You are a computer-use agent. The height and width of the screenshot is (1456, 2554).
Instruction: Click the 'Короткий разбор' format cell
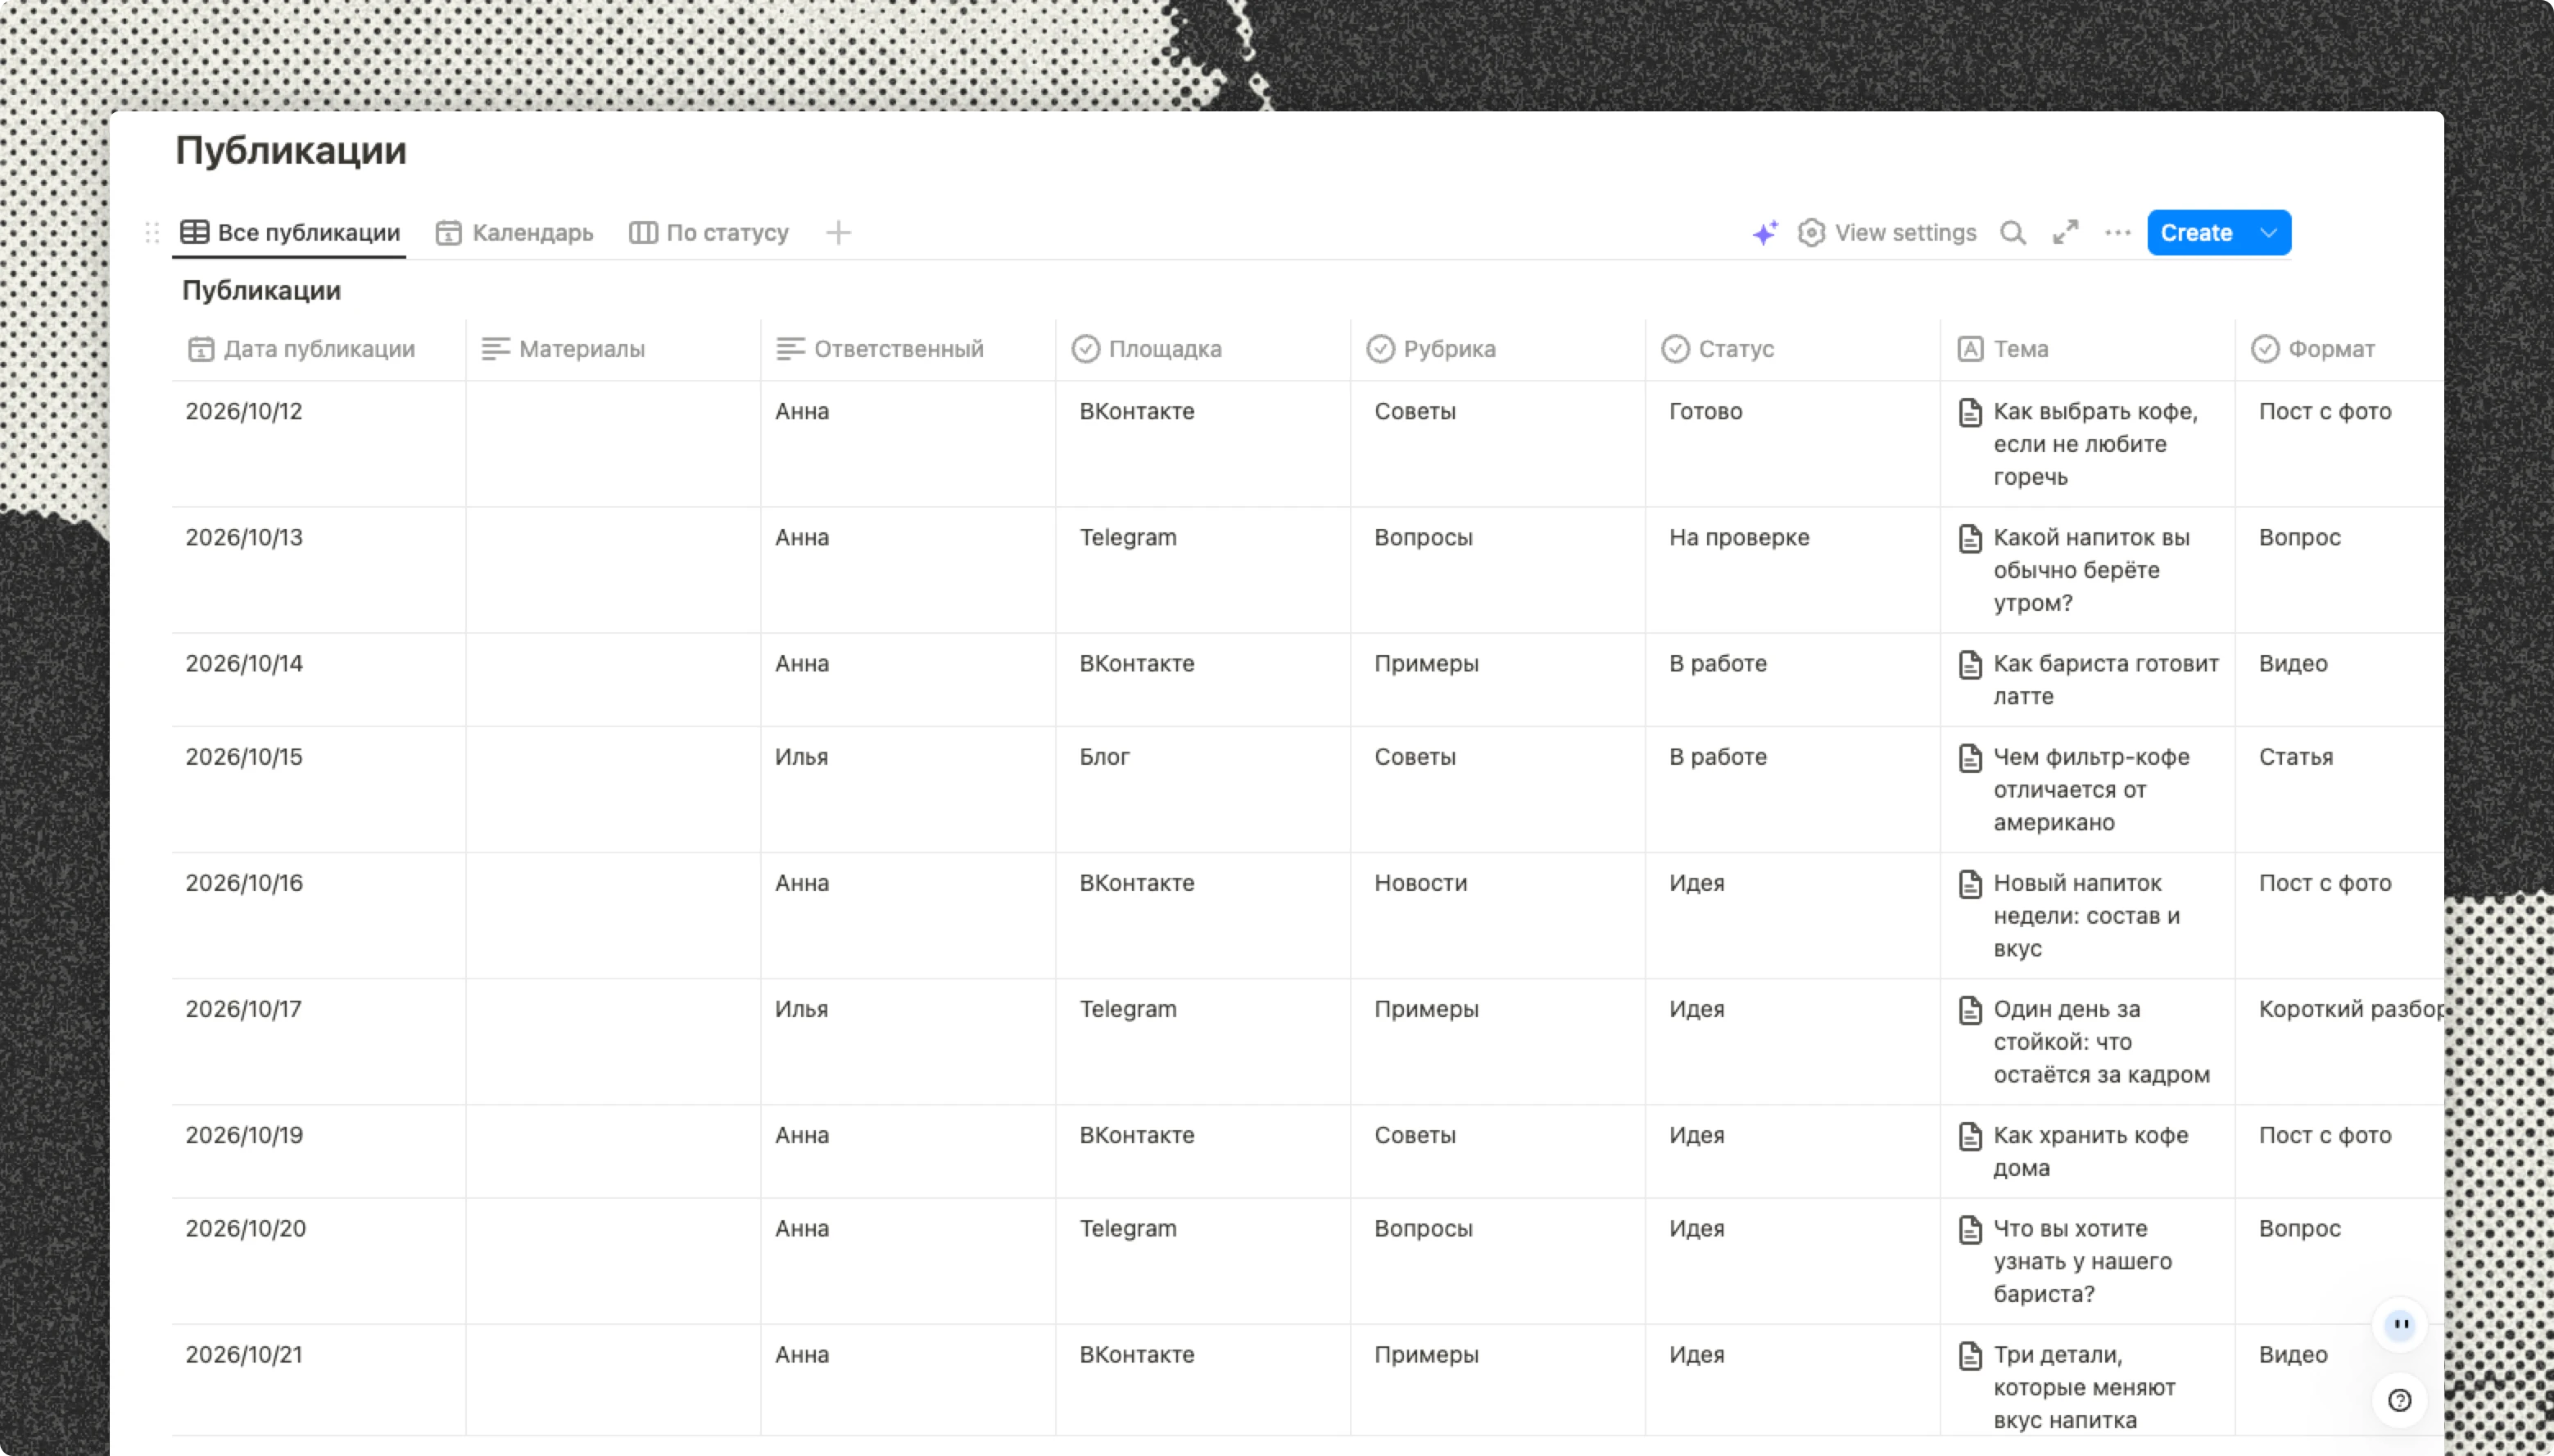(x=2340, y=1041)
